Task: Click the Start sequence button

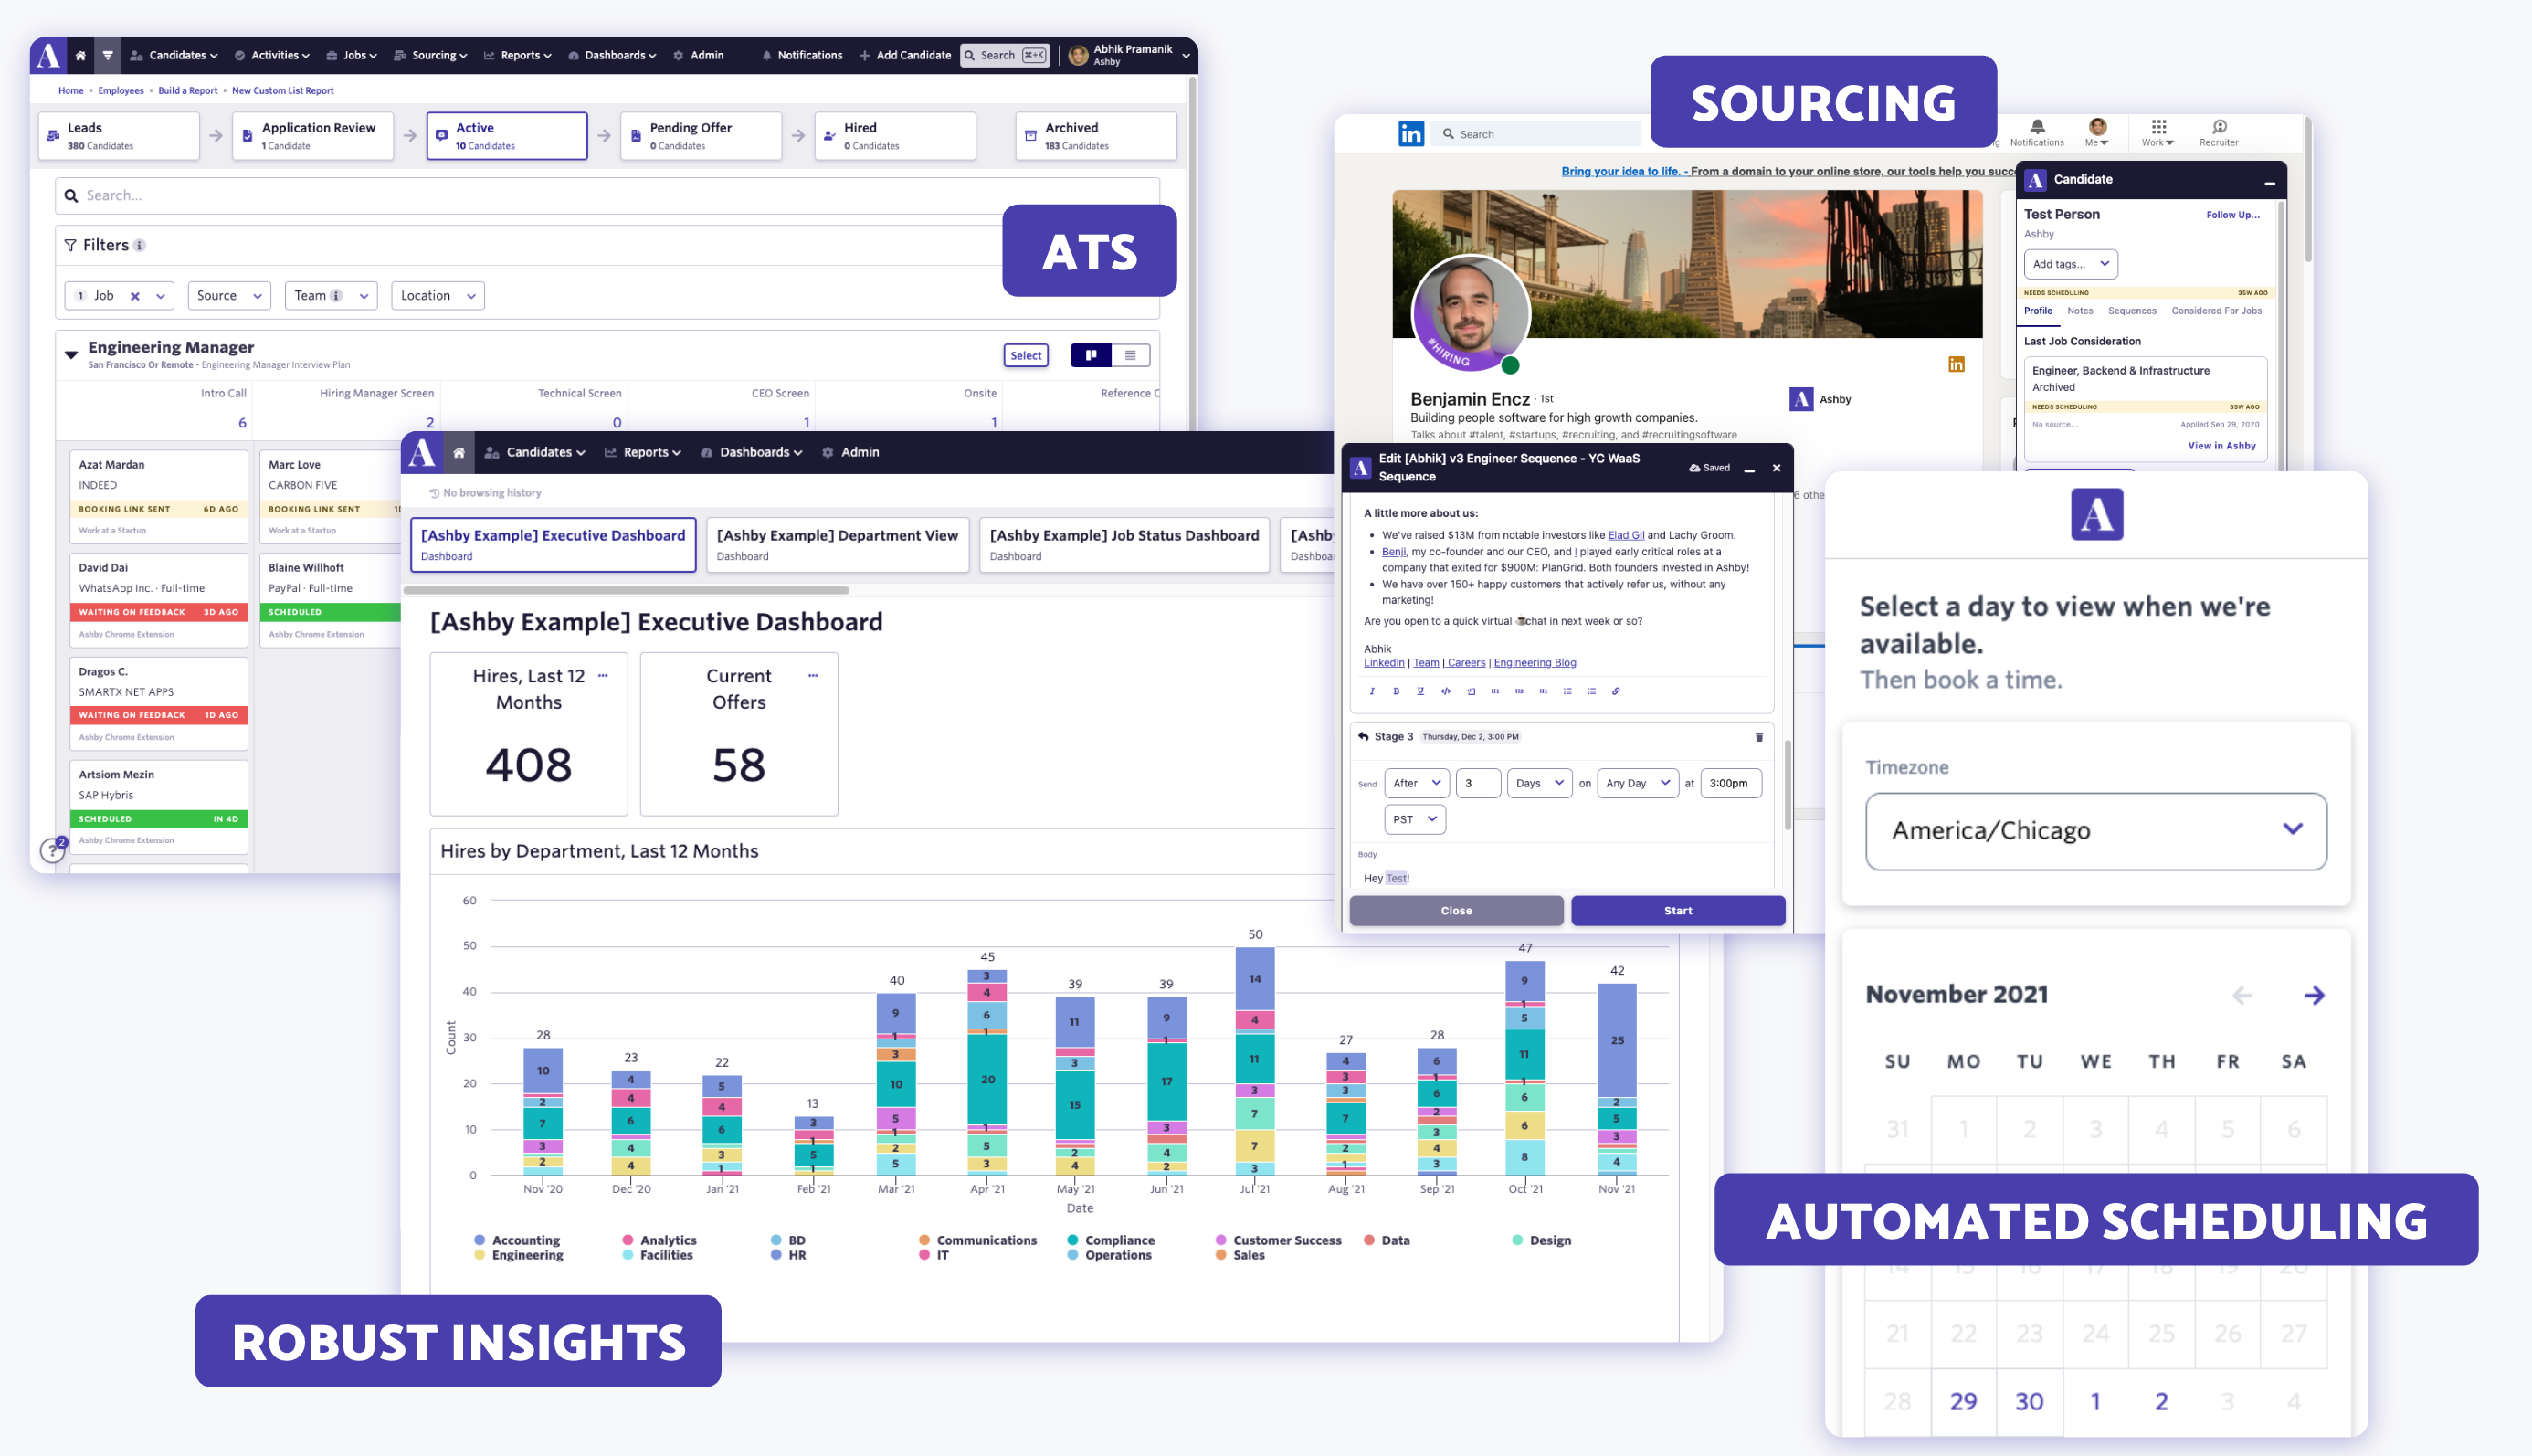Action: (x=1677, y=910)
